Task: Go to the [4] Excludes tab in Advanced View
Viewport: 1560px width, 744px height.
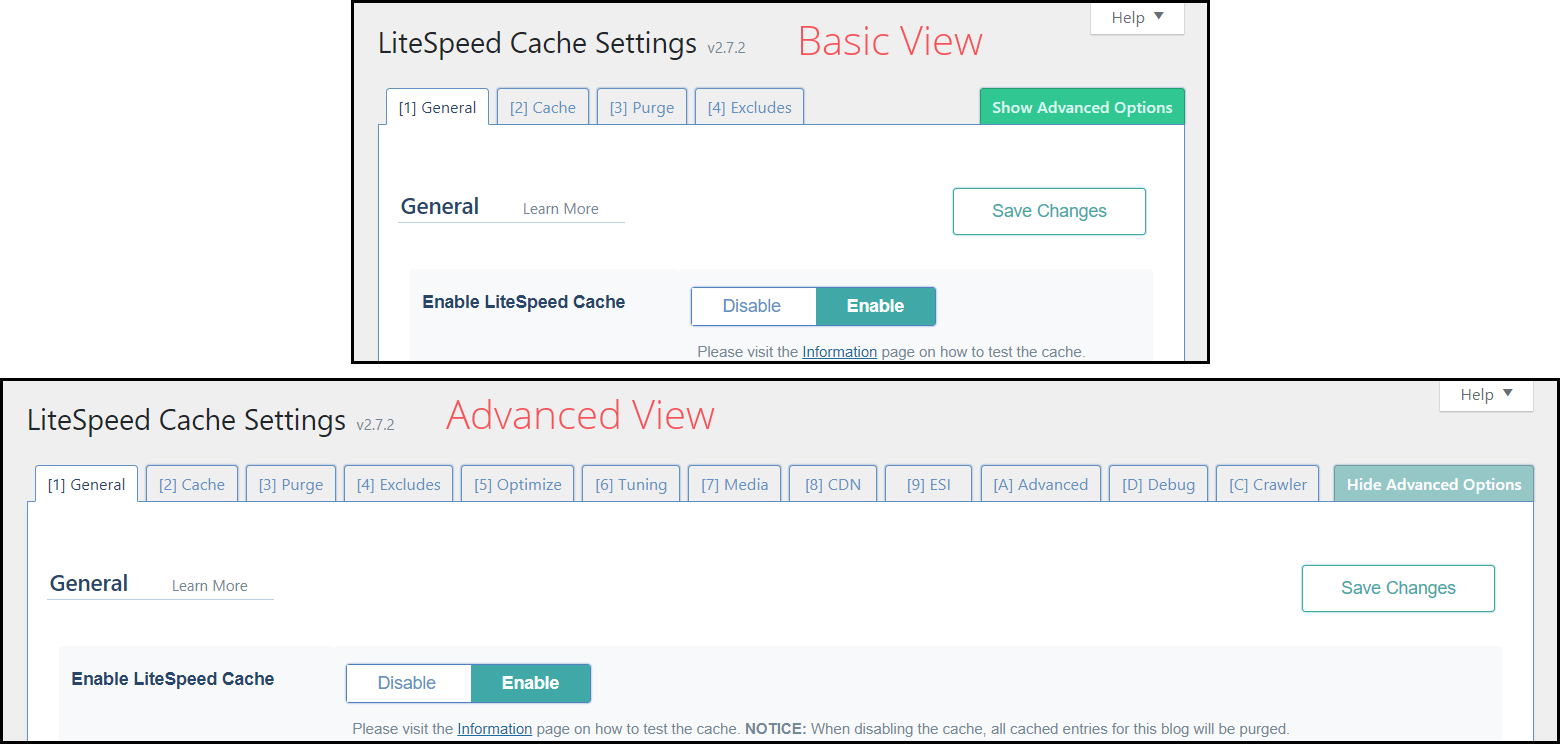Action: 398,484
